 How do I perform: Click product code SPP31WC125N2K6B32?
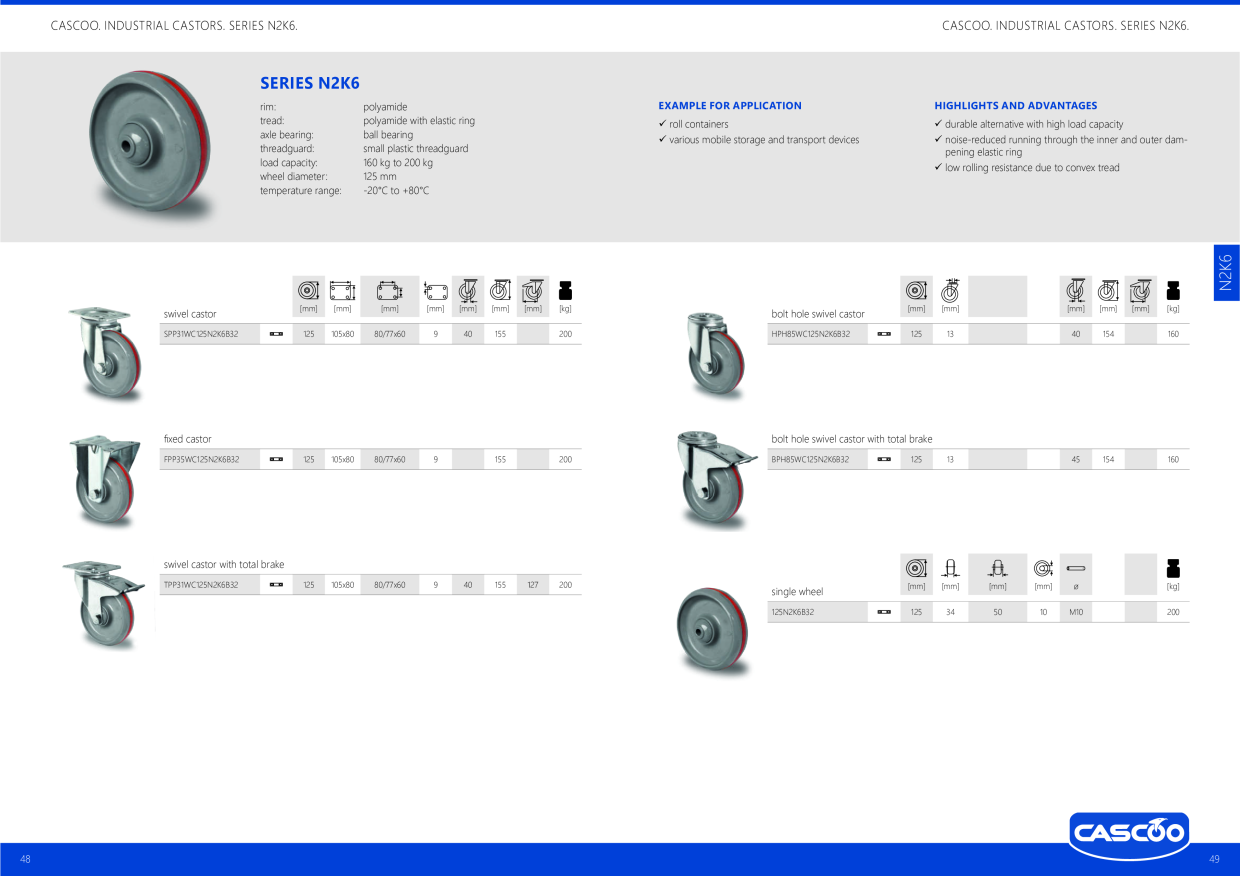point(201,334)
